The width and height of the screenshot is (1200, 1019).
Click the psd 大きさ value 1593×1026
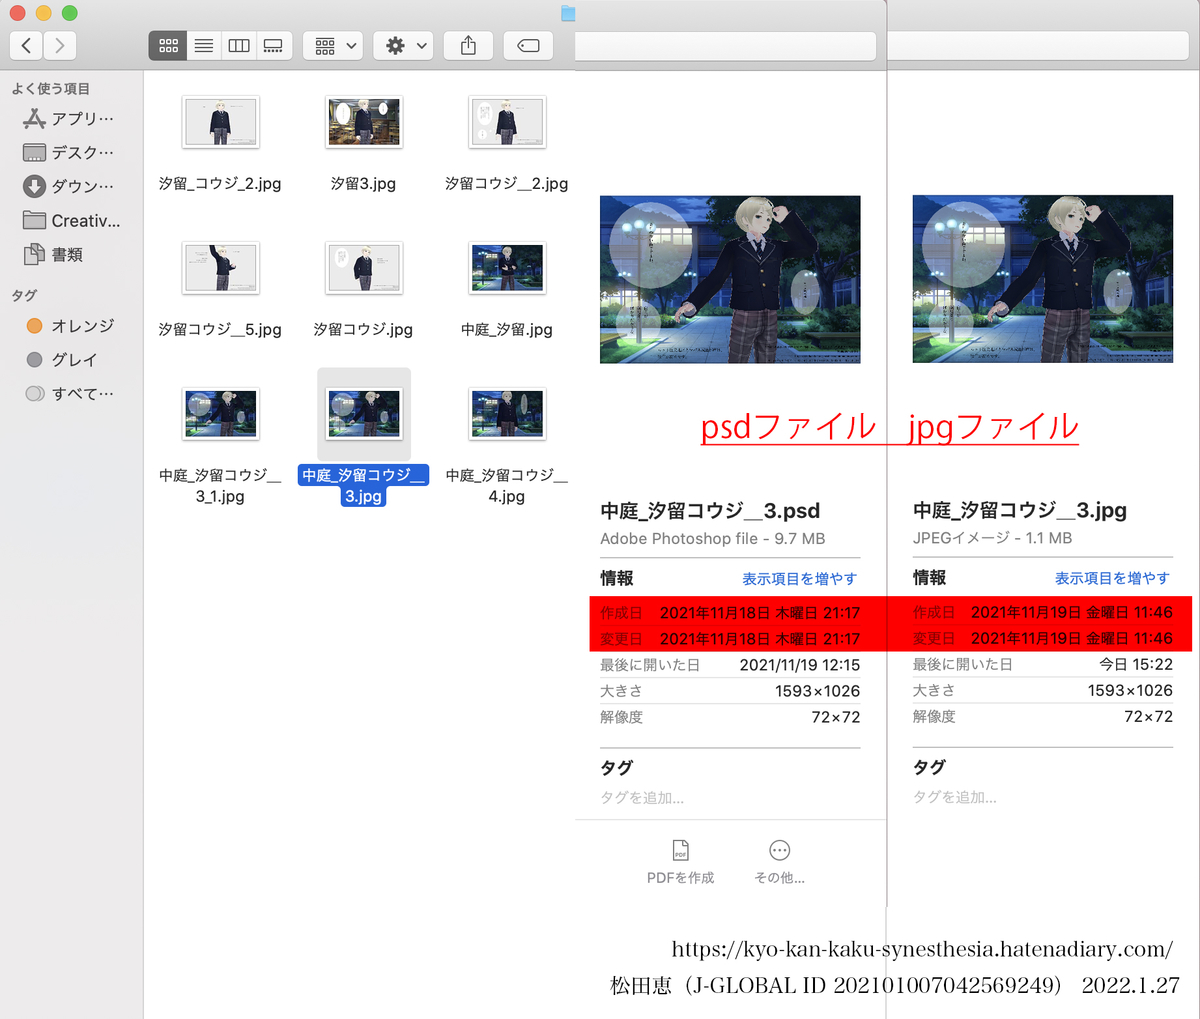click(817, 691)
